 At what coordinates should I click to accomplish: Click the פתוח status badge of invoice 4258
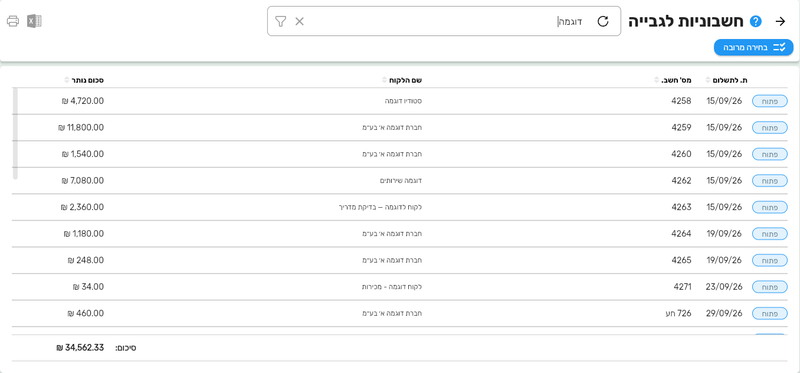pos(769,101)
